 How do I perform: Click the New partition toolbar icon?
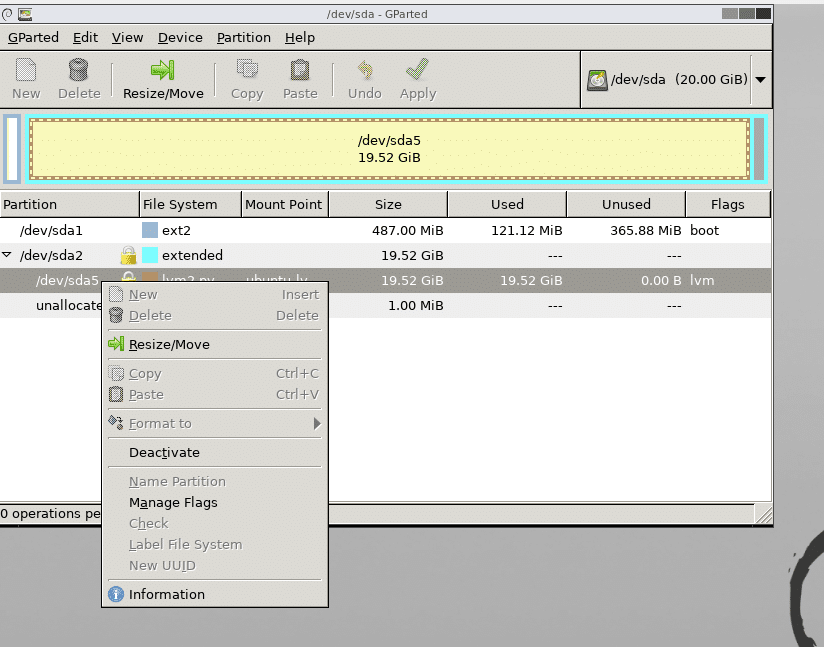(x=26, y=71)
